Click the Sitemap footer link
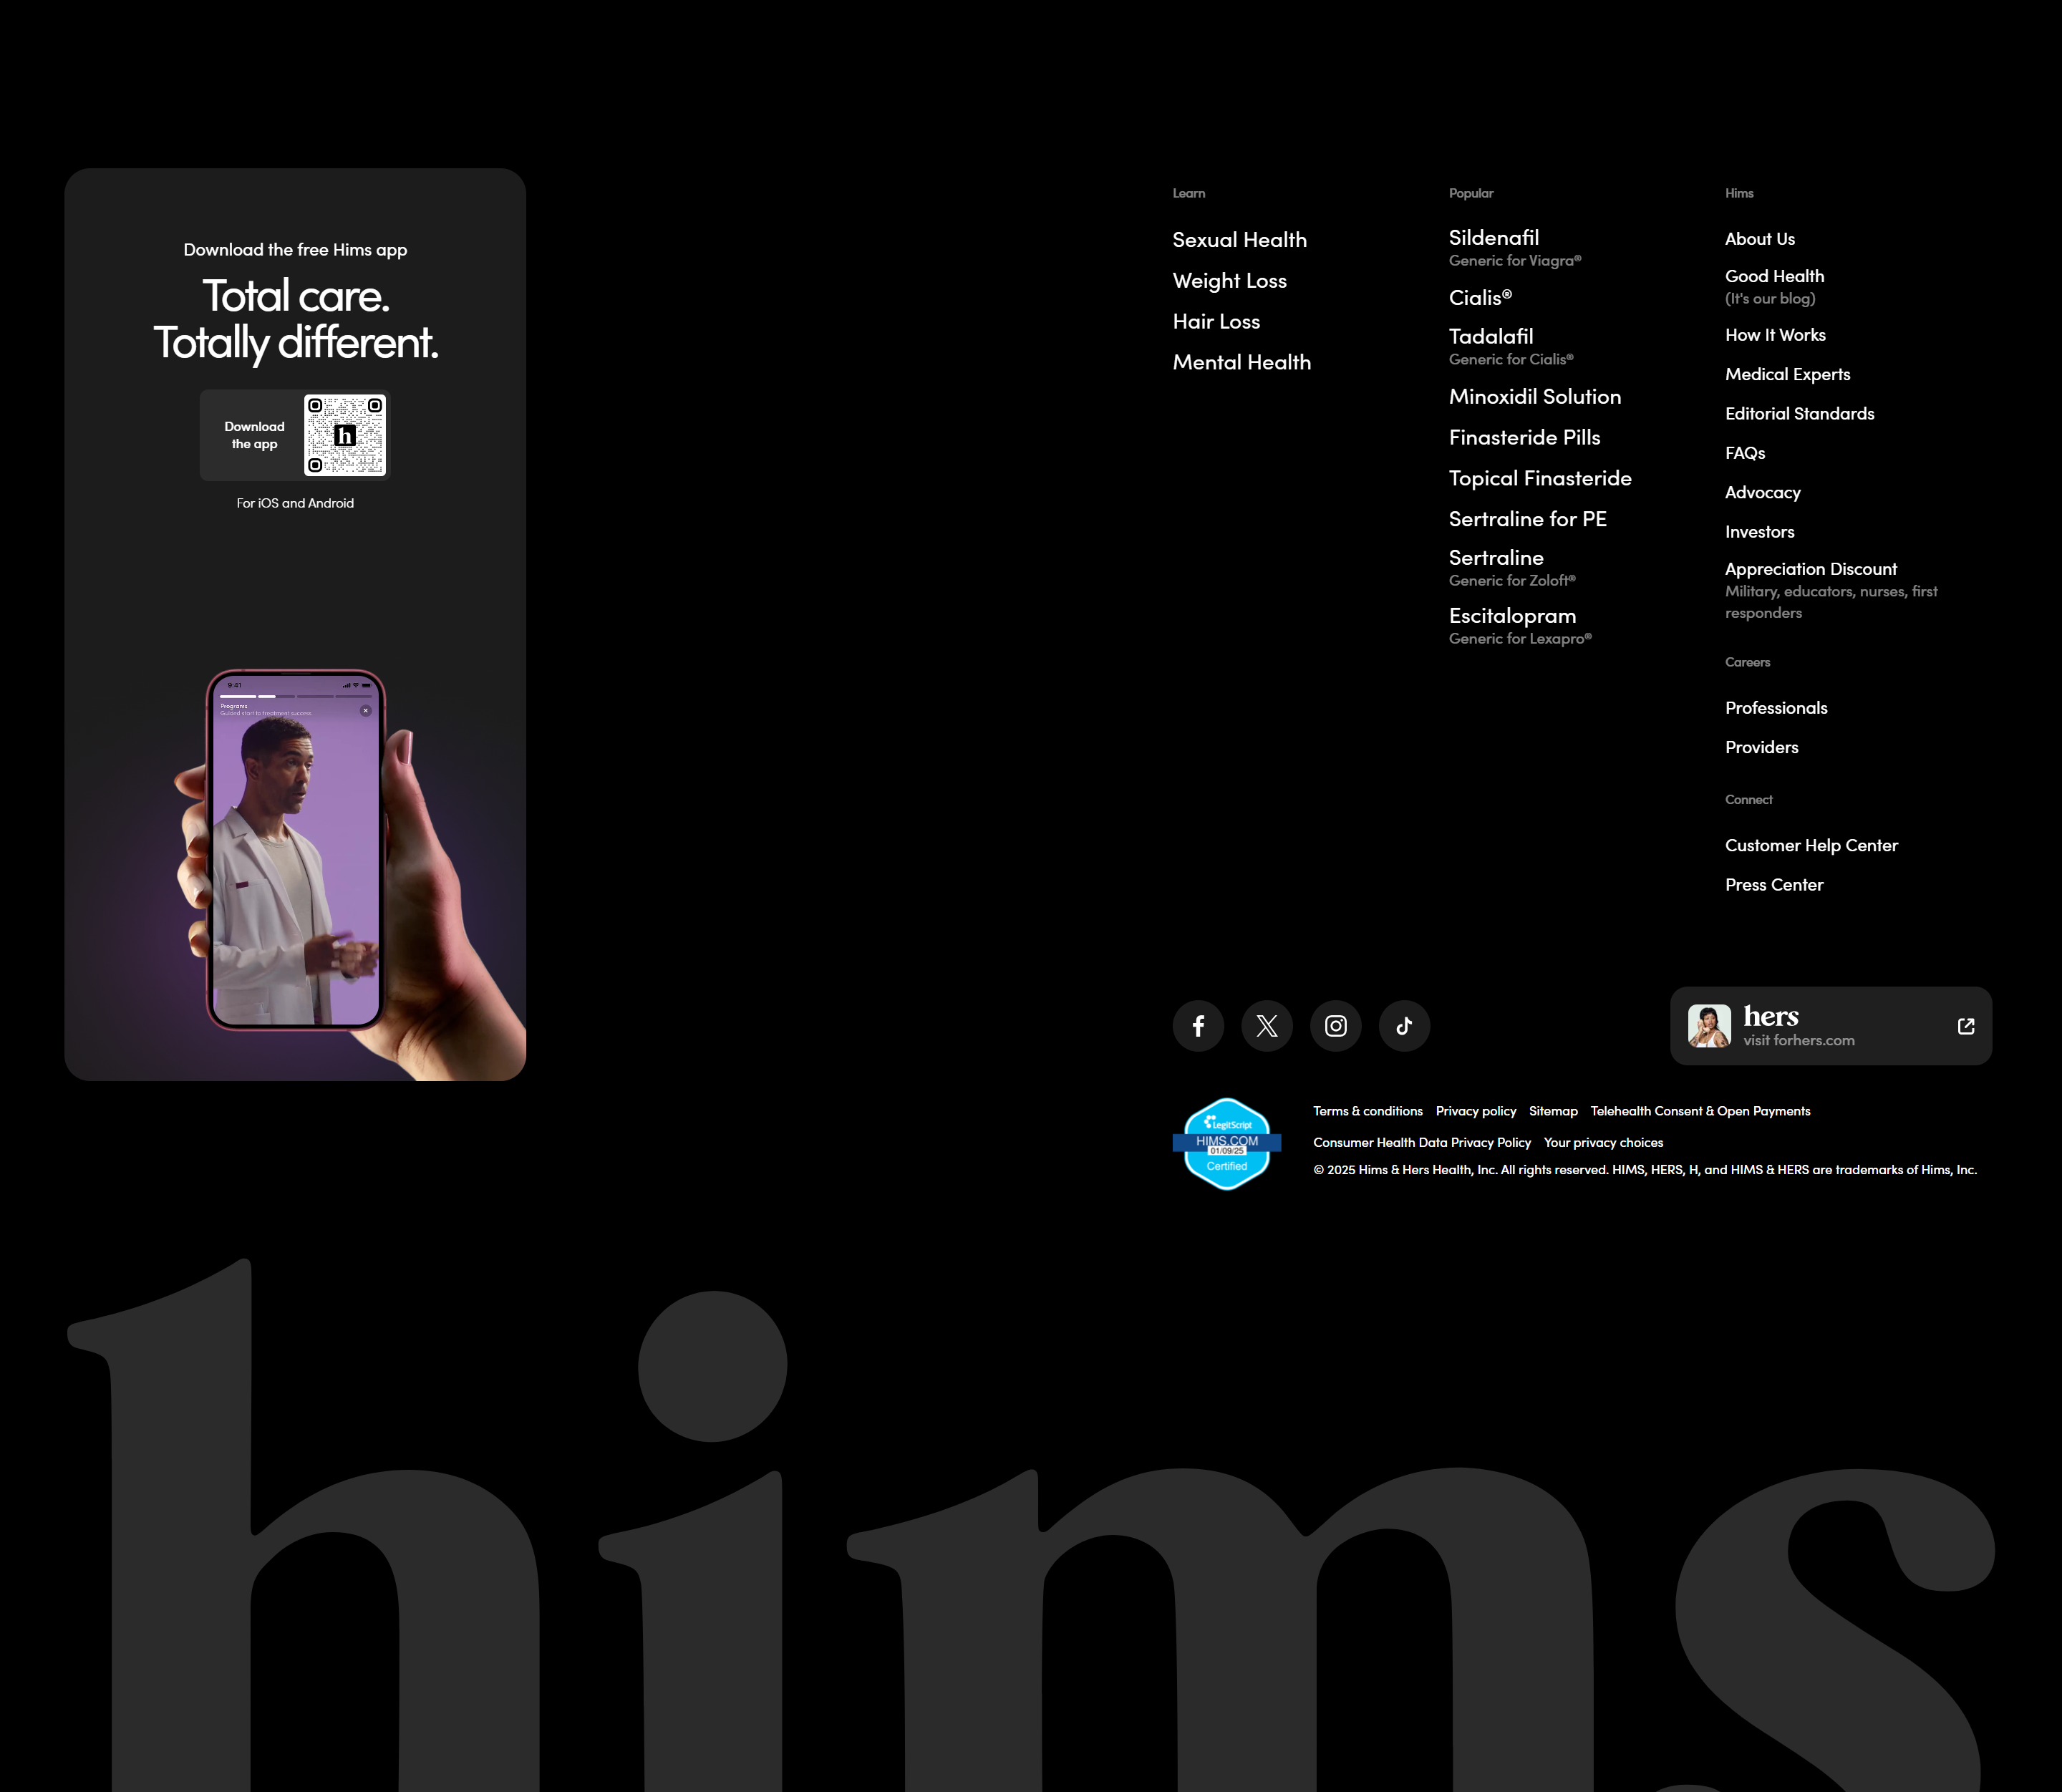 click(1553, 1111)
